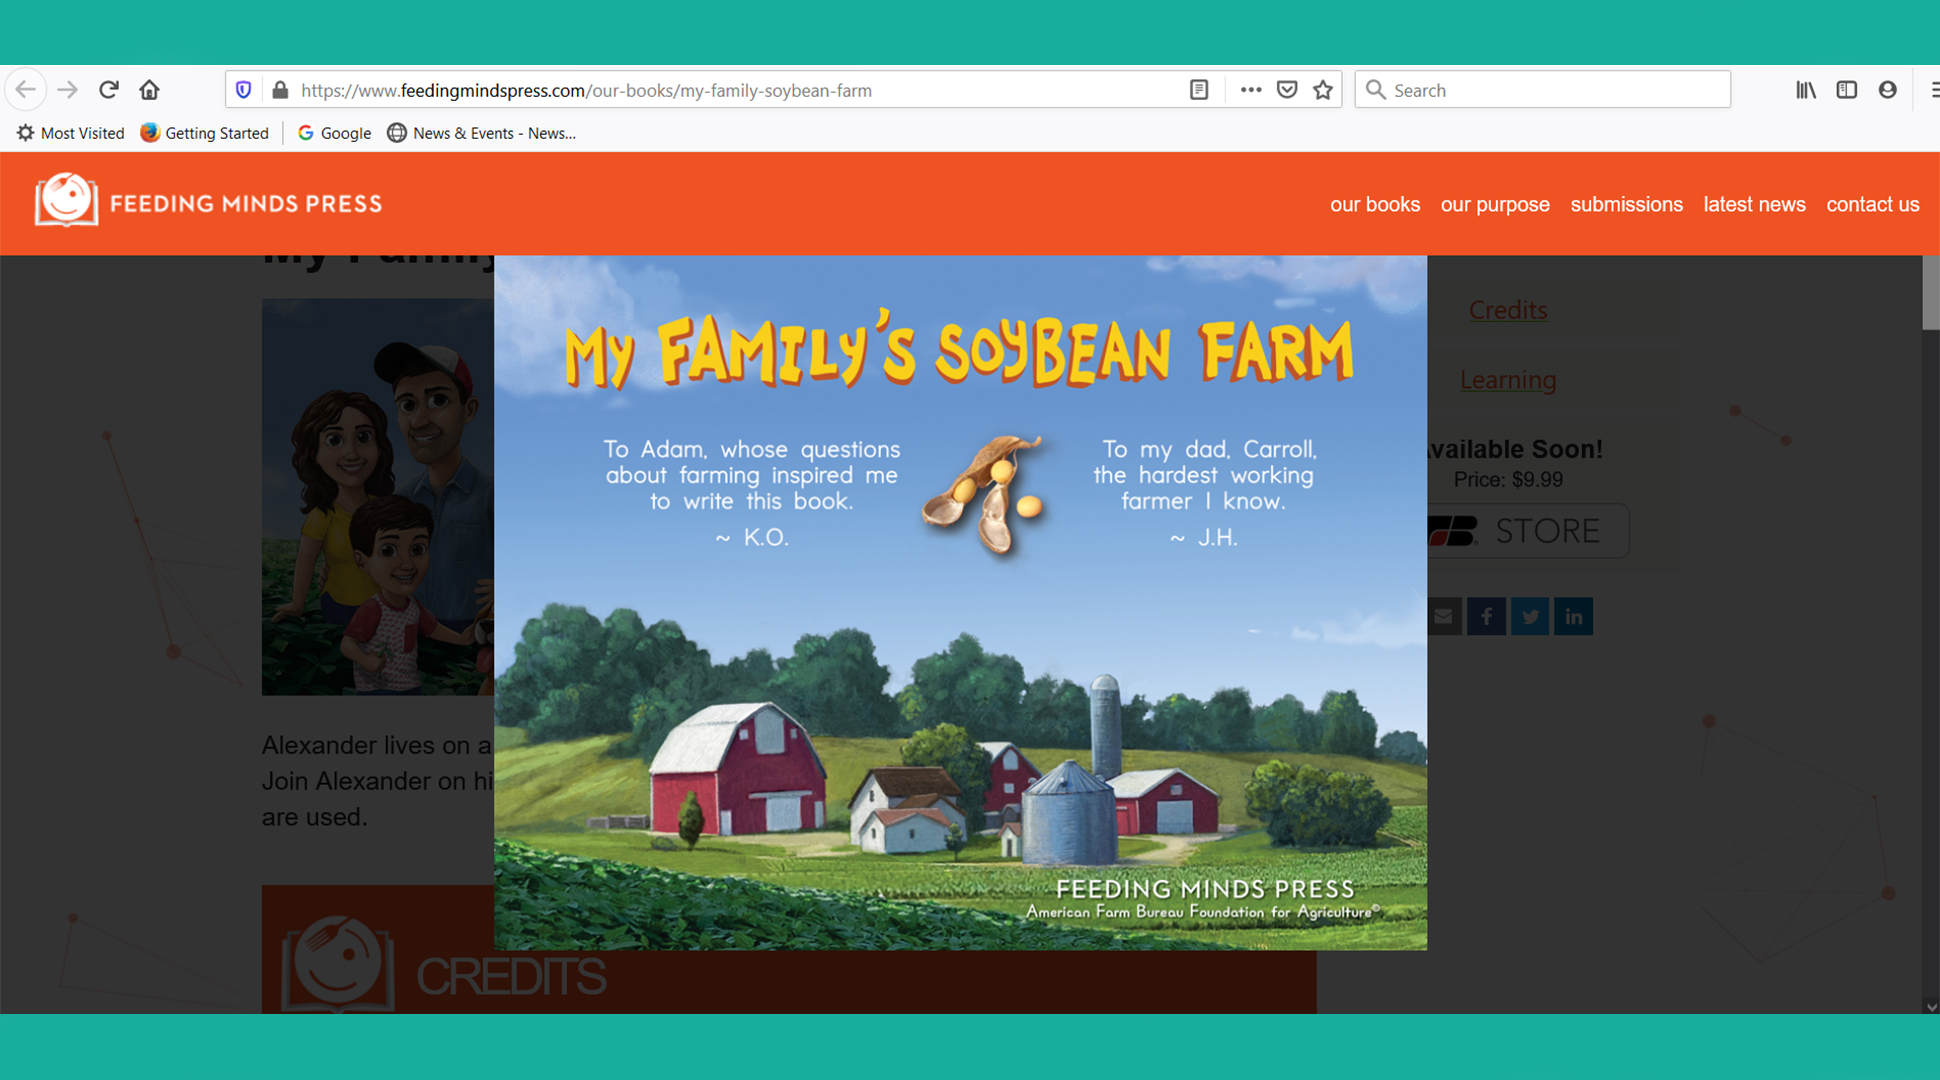Follow the Credits link
This screenshot has width=1940, height=1080.
tap(1508, 310)
